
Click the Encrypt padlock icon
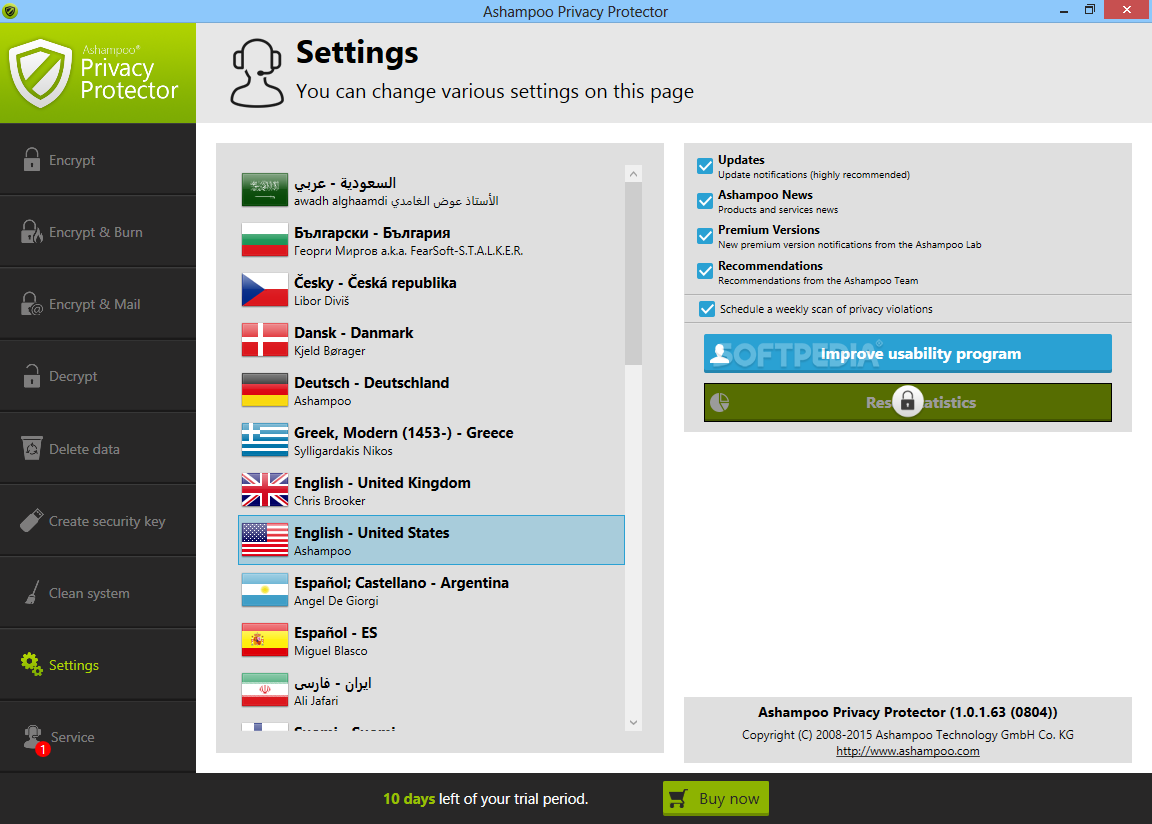click(32, 159)
